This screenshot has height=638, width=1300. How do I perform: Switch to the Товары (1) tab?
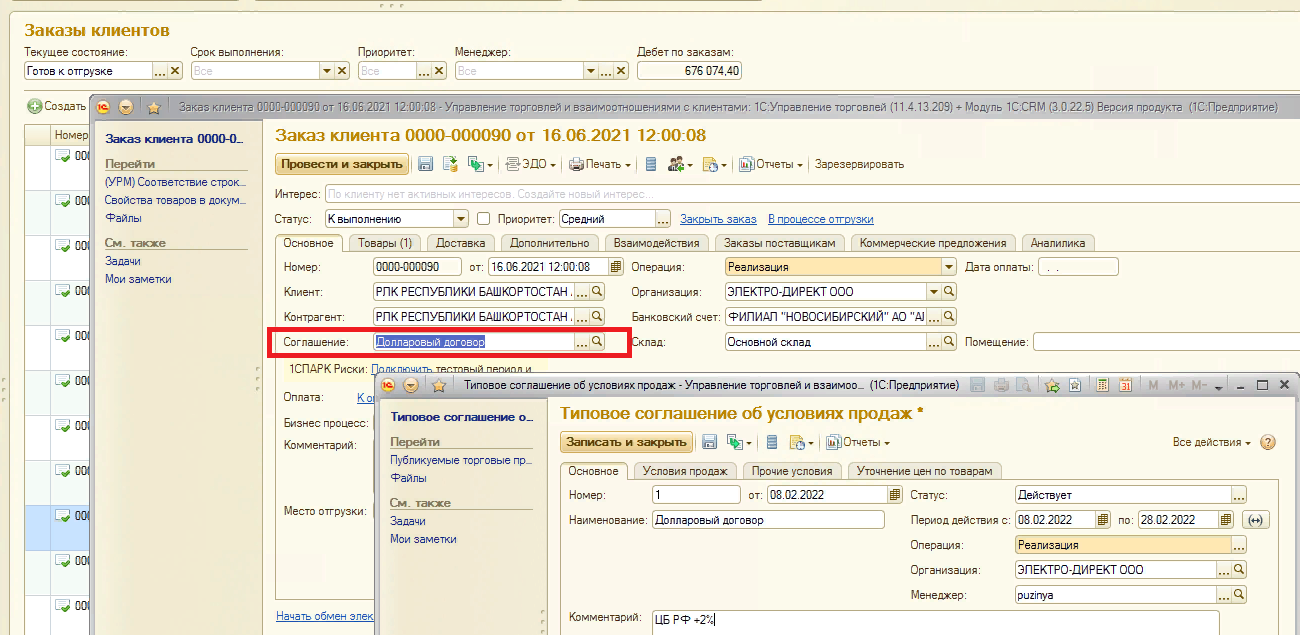(x=385, y=242)
